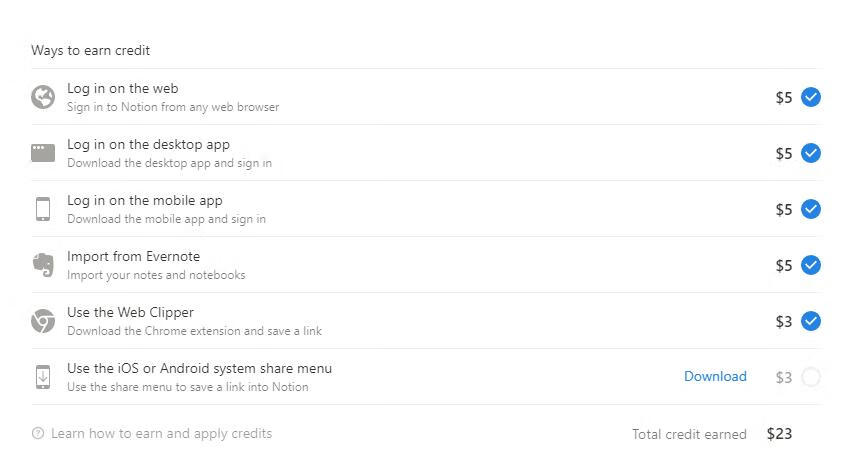
Task: Click the question mark help icon
Action: (38, 433)
